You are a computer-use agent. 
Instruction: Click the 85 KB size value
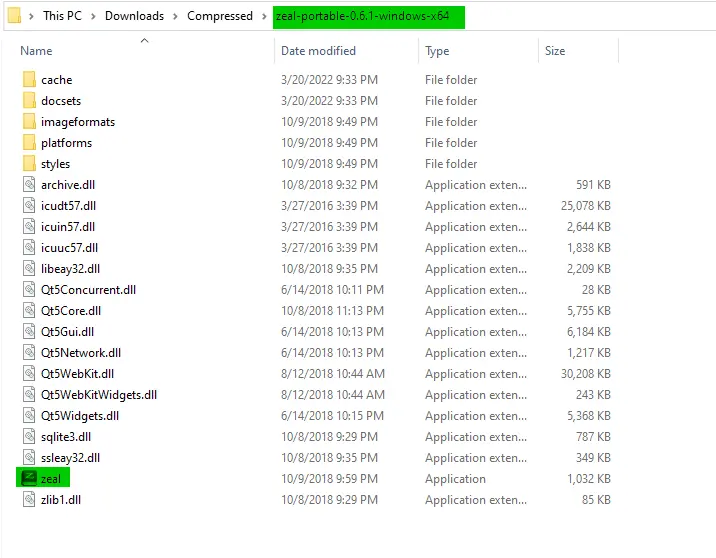[596, 500]
